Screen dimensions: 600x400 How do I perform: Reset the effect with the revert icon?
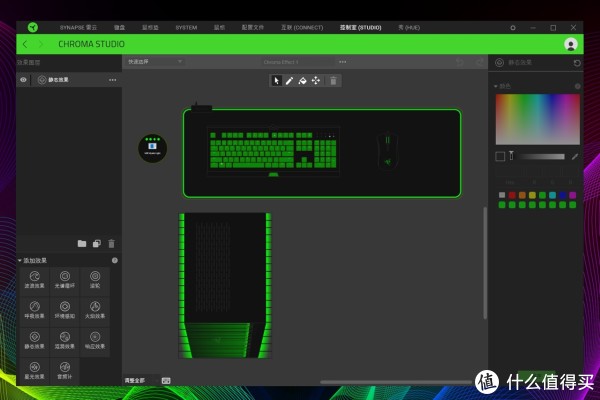point(577,63)
